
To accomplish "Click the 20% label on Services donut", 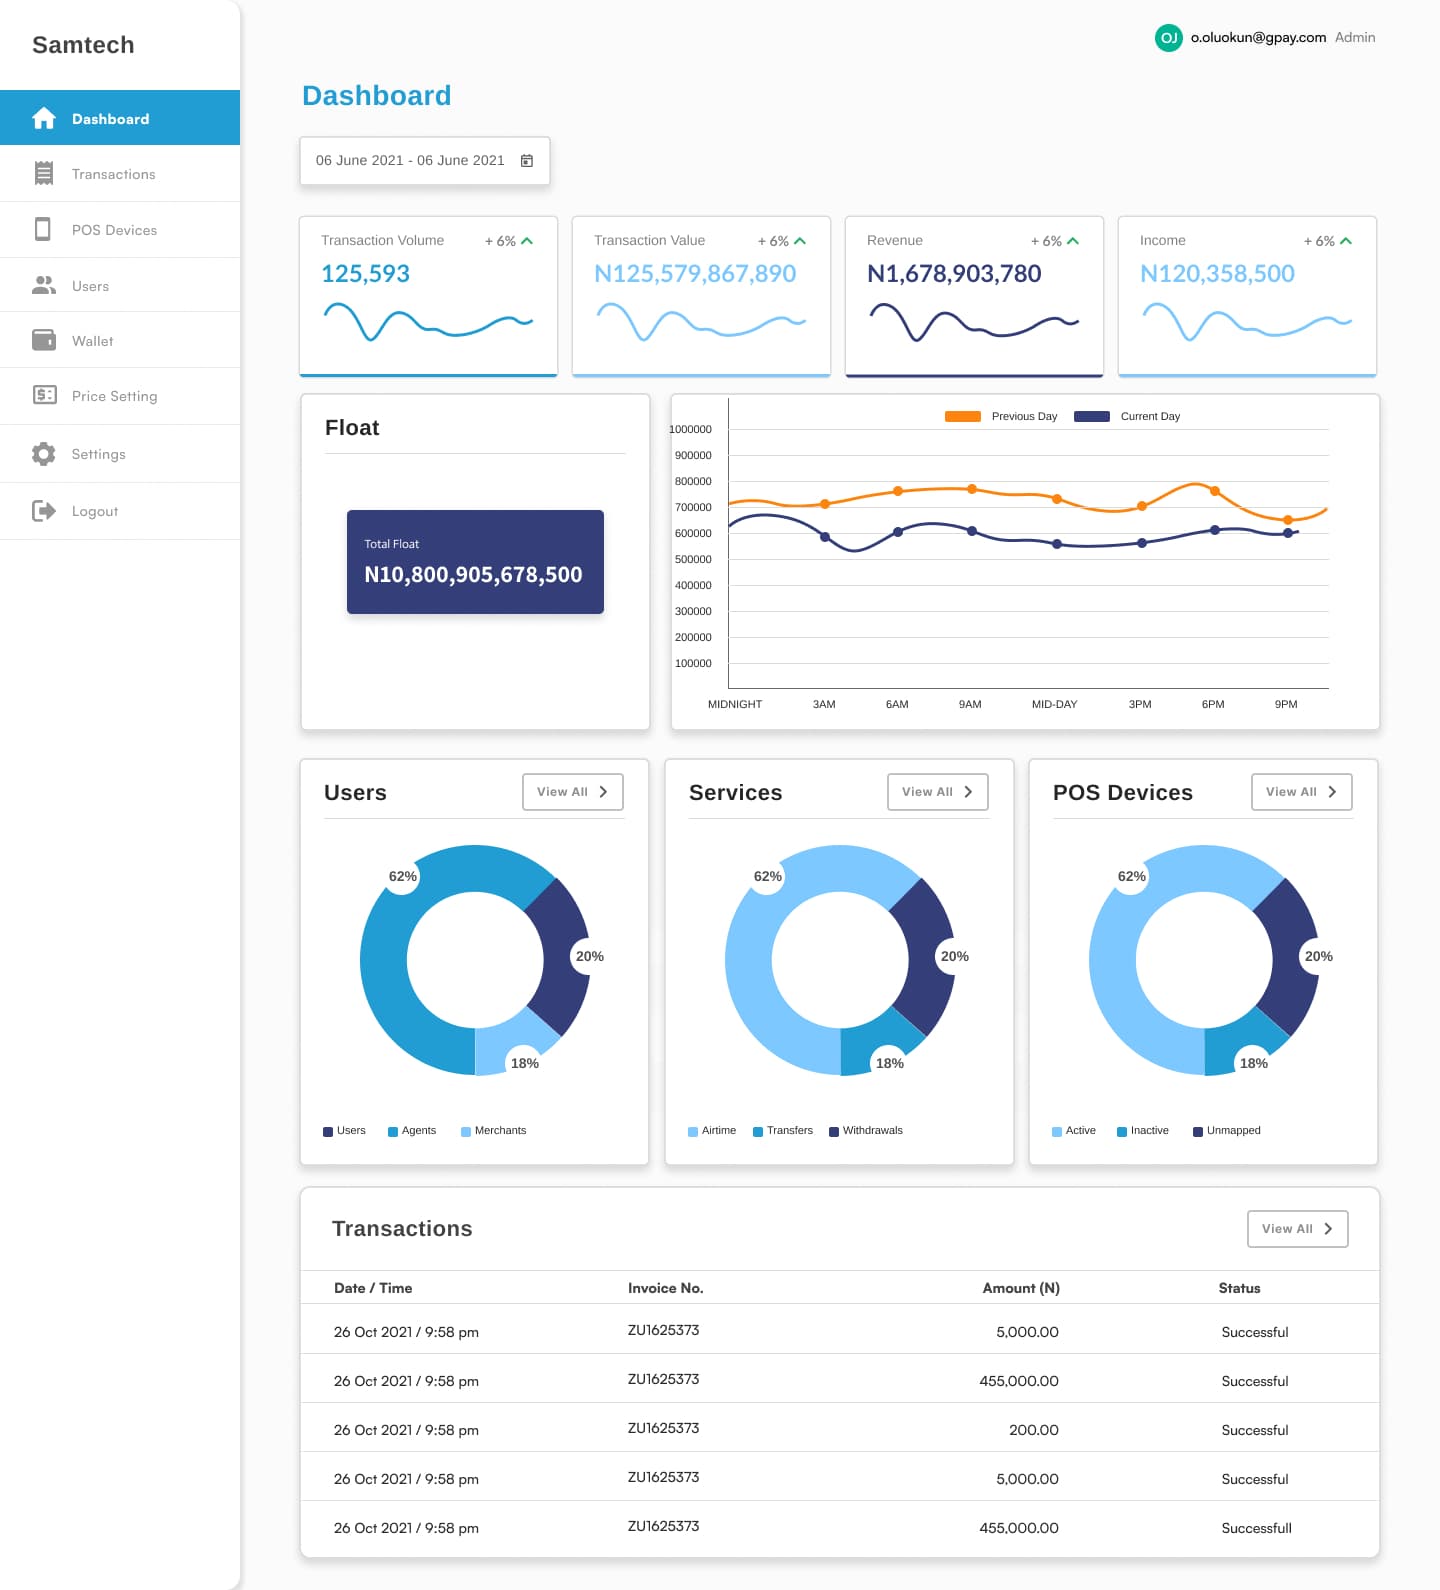I will coord(955,957).
